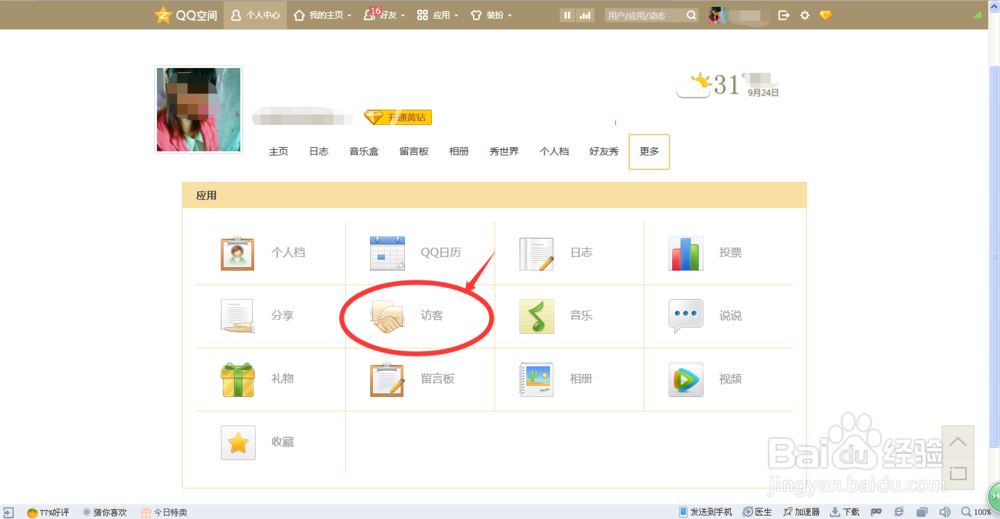Click the scroll-to-top arrow button
Image resolution: width=1000 pixels, height=519 pixels.
pyautogui.click(x=958, y=442)
